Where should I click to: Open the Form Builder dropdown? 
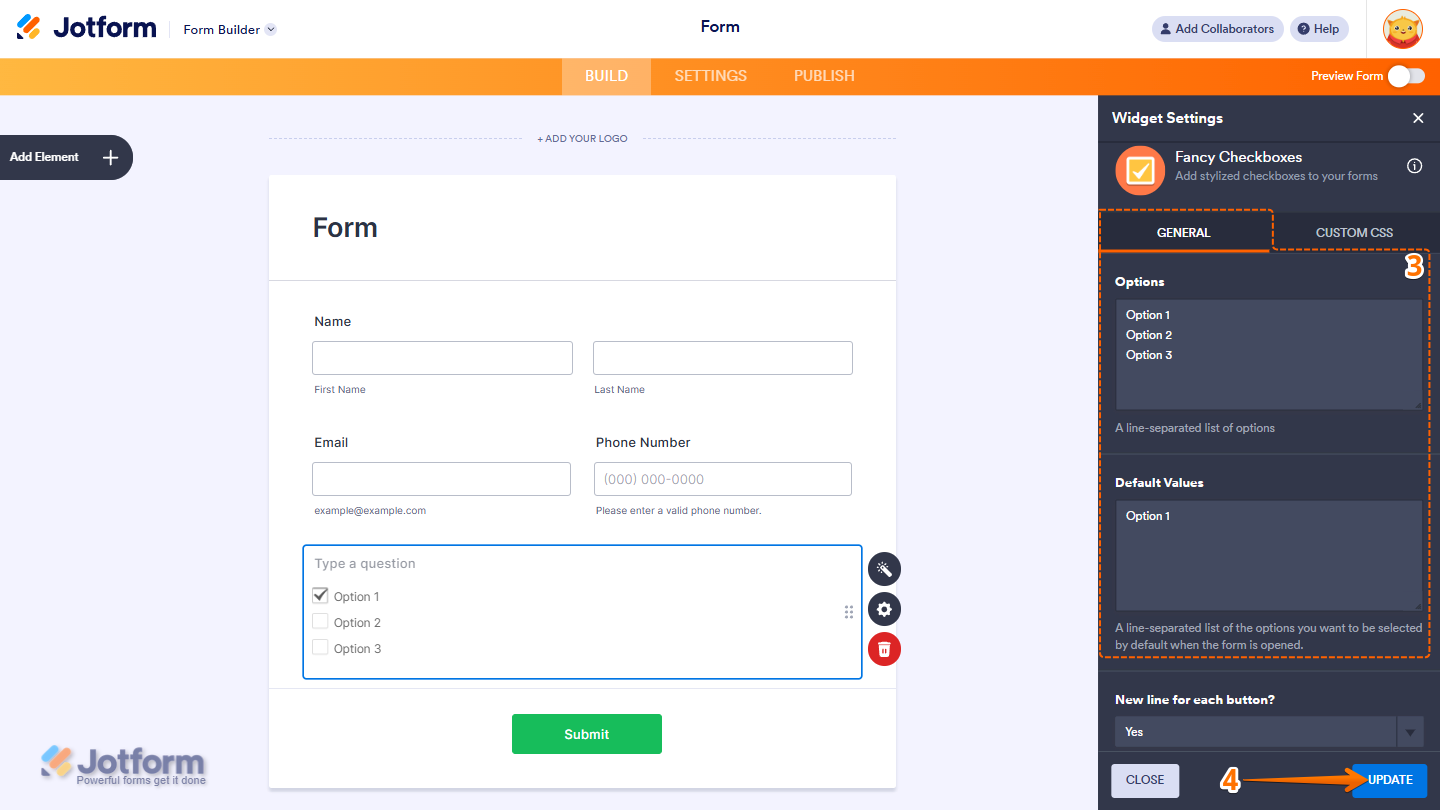pyautogui.click(x=229, y=29)
